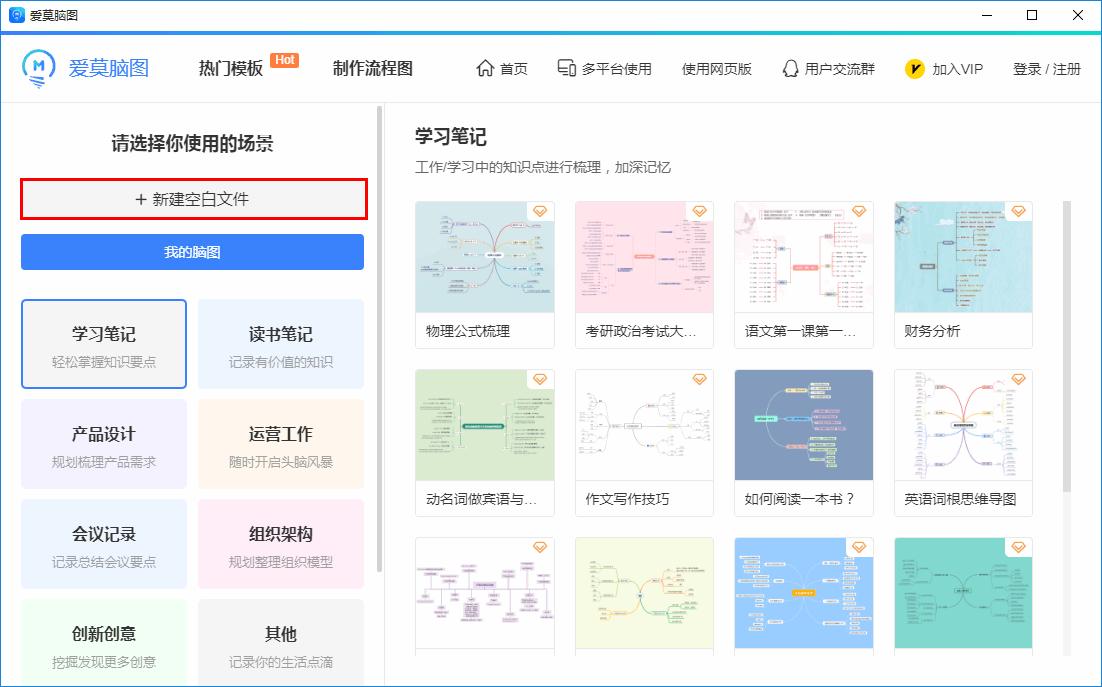
Task: Select the 组织架构 scene category
Action: tap(281, 544)
